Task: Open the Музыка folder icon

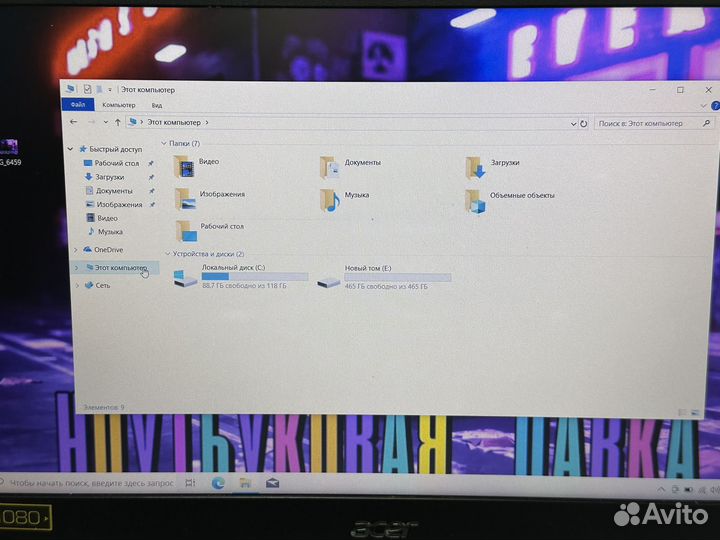Action: (x=330, y=200)
